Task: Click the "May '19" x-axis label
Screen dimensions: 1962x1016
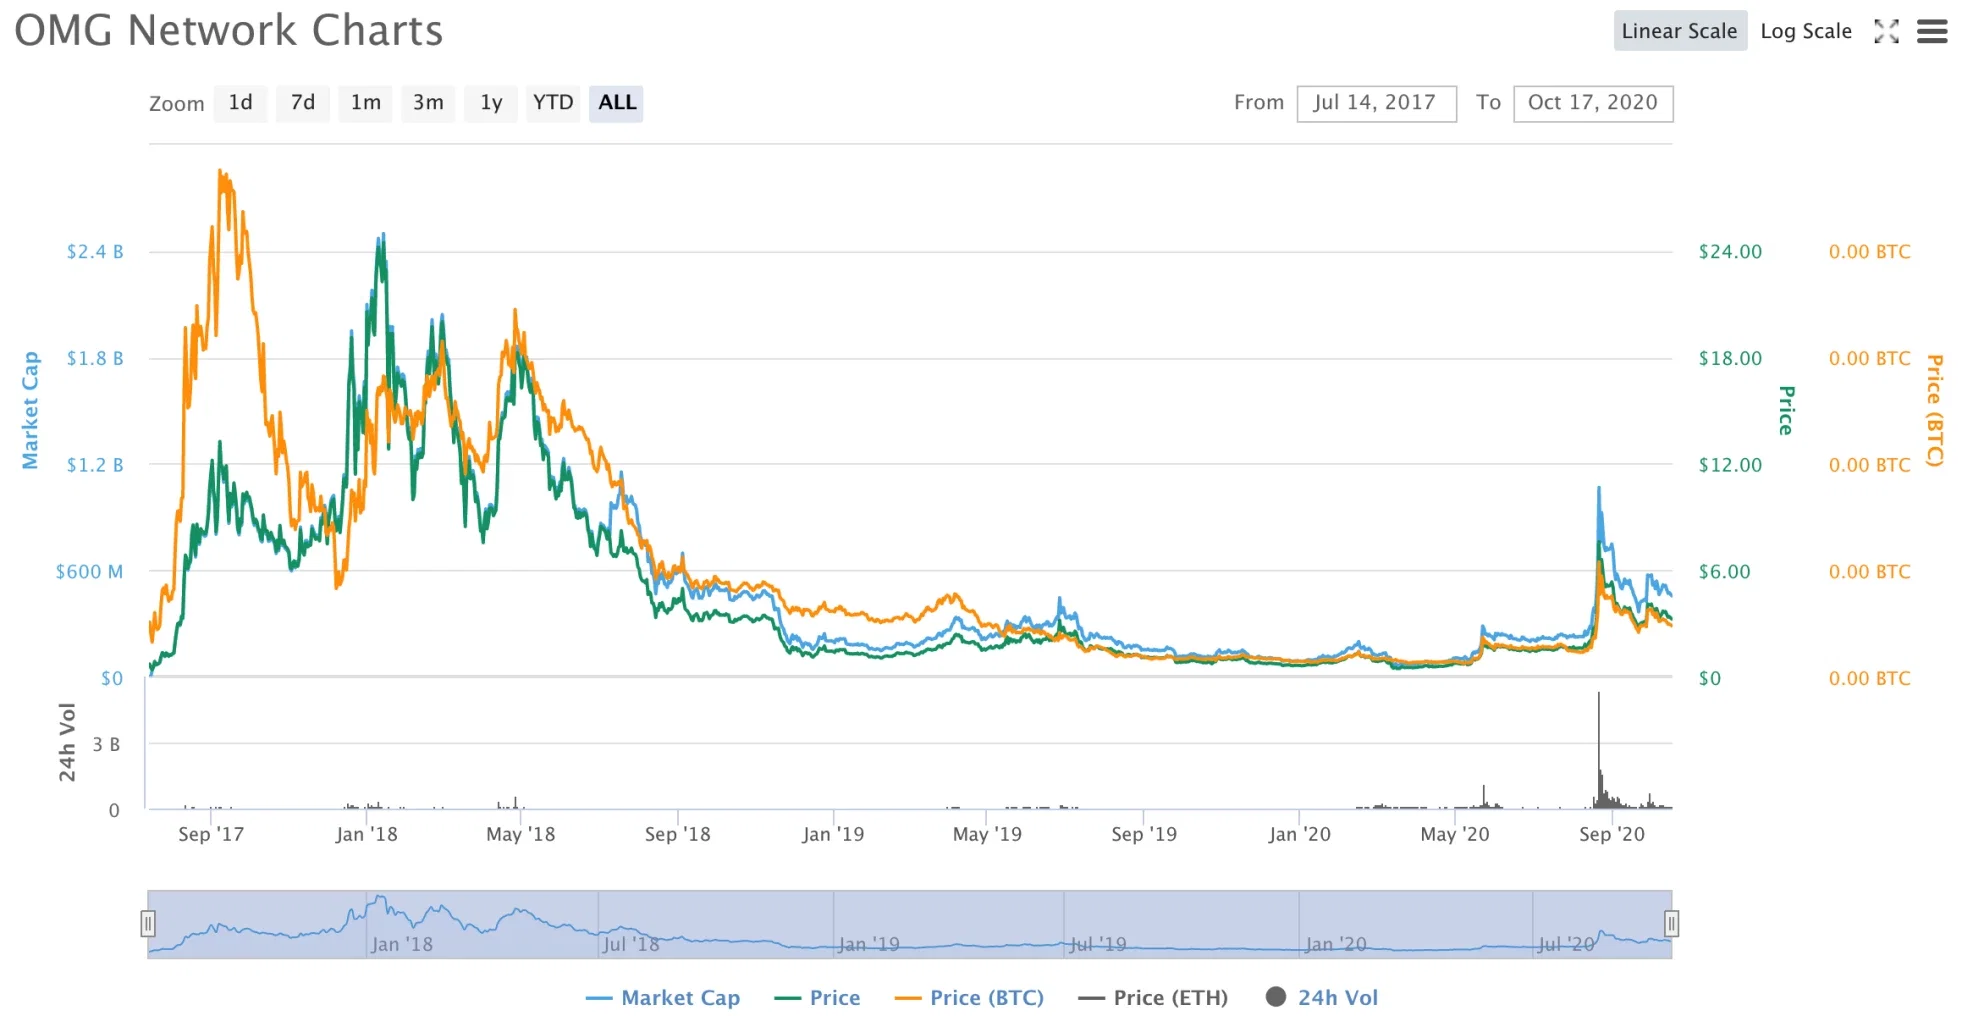Action: click(987, 834)
